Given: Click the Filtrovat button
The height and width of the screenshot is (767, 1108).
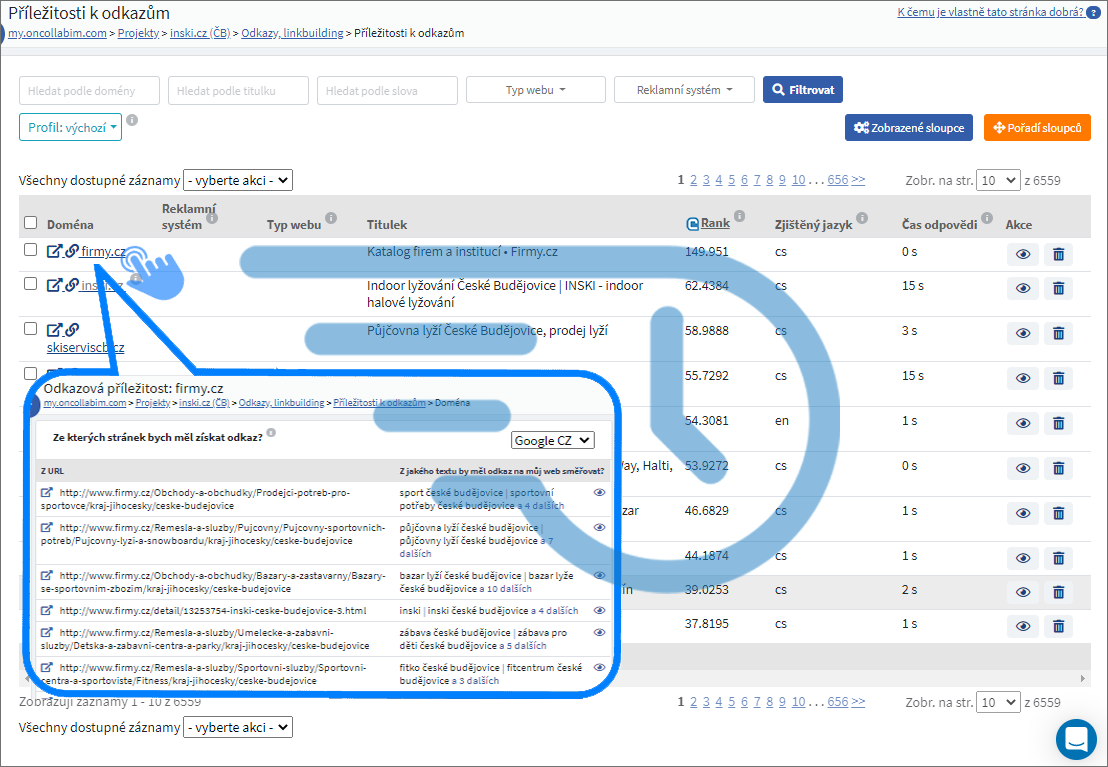Looking at the screenshot, I should pyautogui.click(x=803, y=90).
